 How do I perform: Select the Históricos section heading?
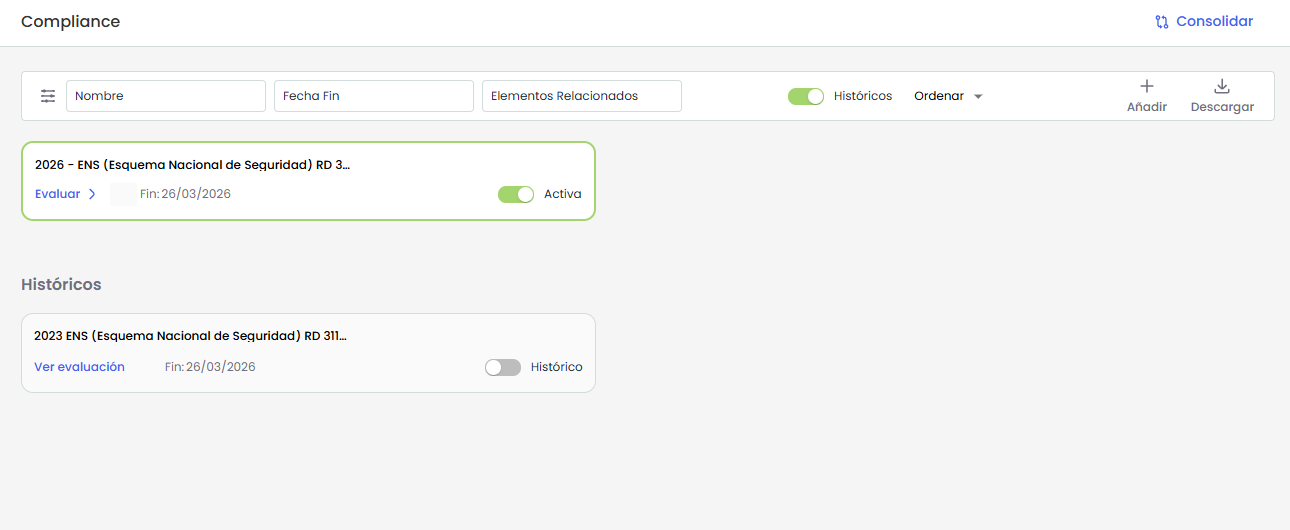[x=61, y=285]
